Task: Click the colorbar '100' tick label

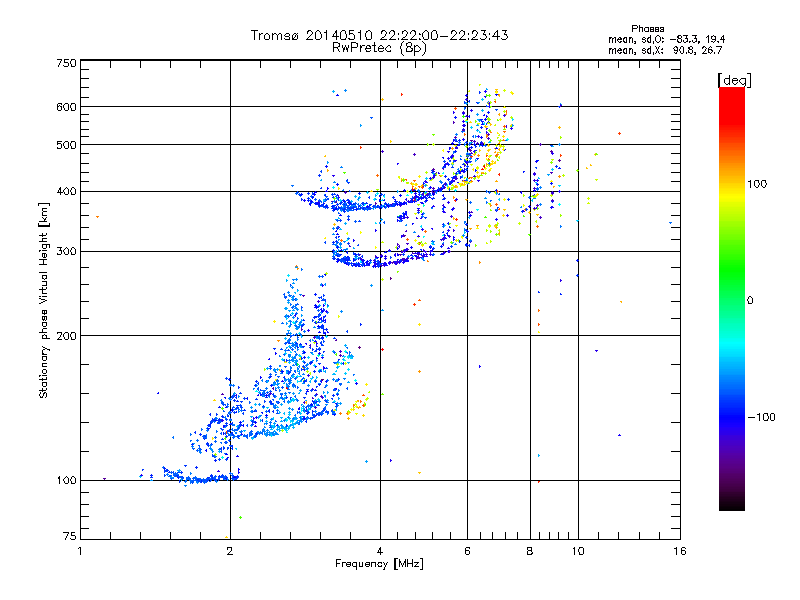Action: pos(757,184)
